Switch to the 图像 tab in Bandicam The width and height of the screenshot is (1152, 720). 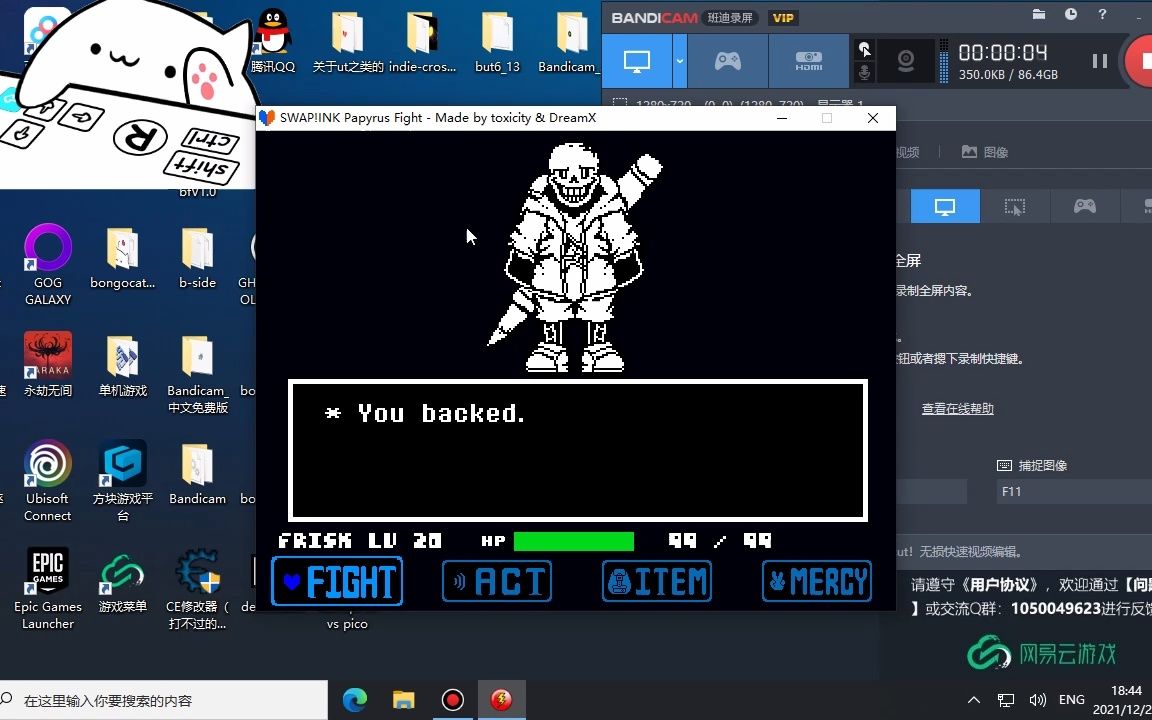[x=985, y=152]
